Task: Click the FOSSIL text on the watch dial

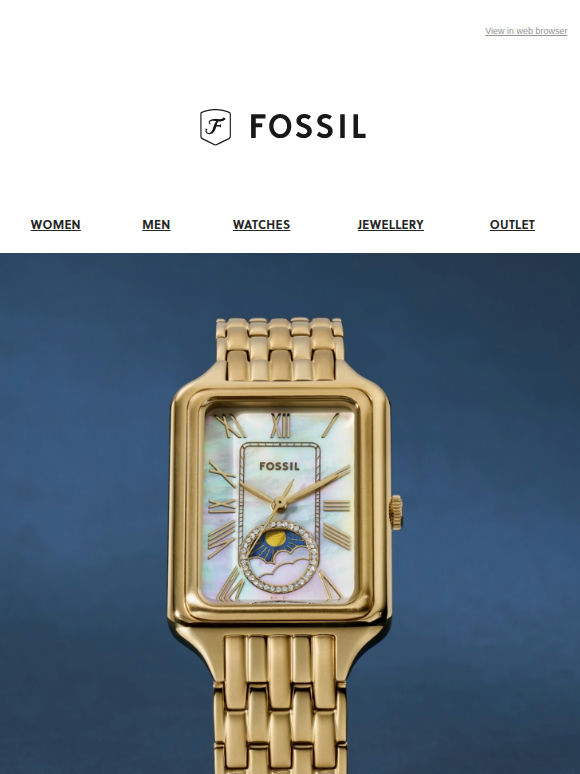Action: 279,466
